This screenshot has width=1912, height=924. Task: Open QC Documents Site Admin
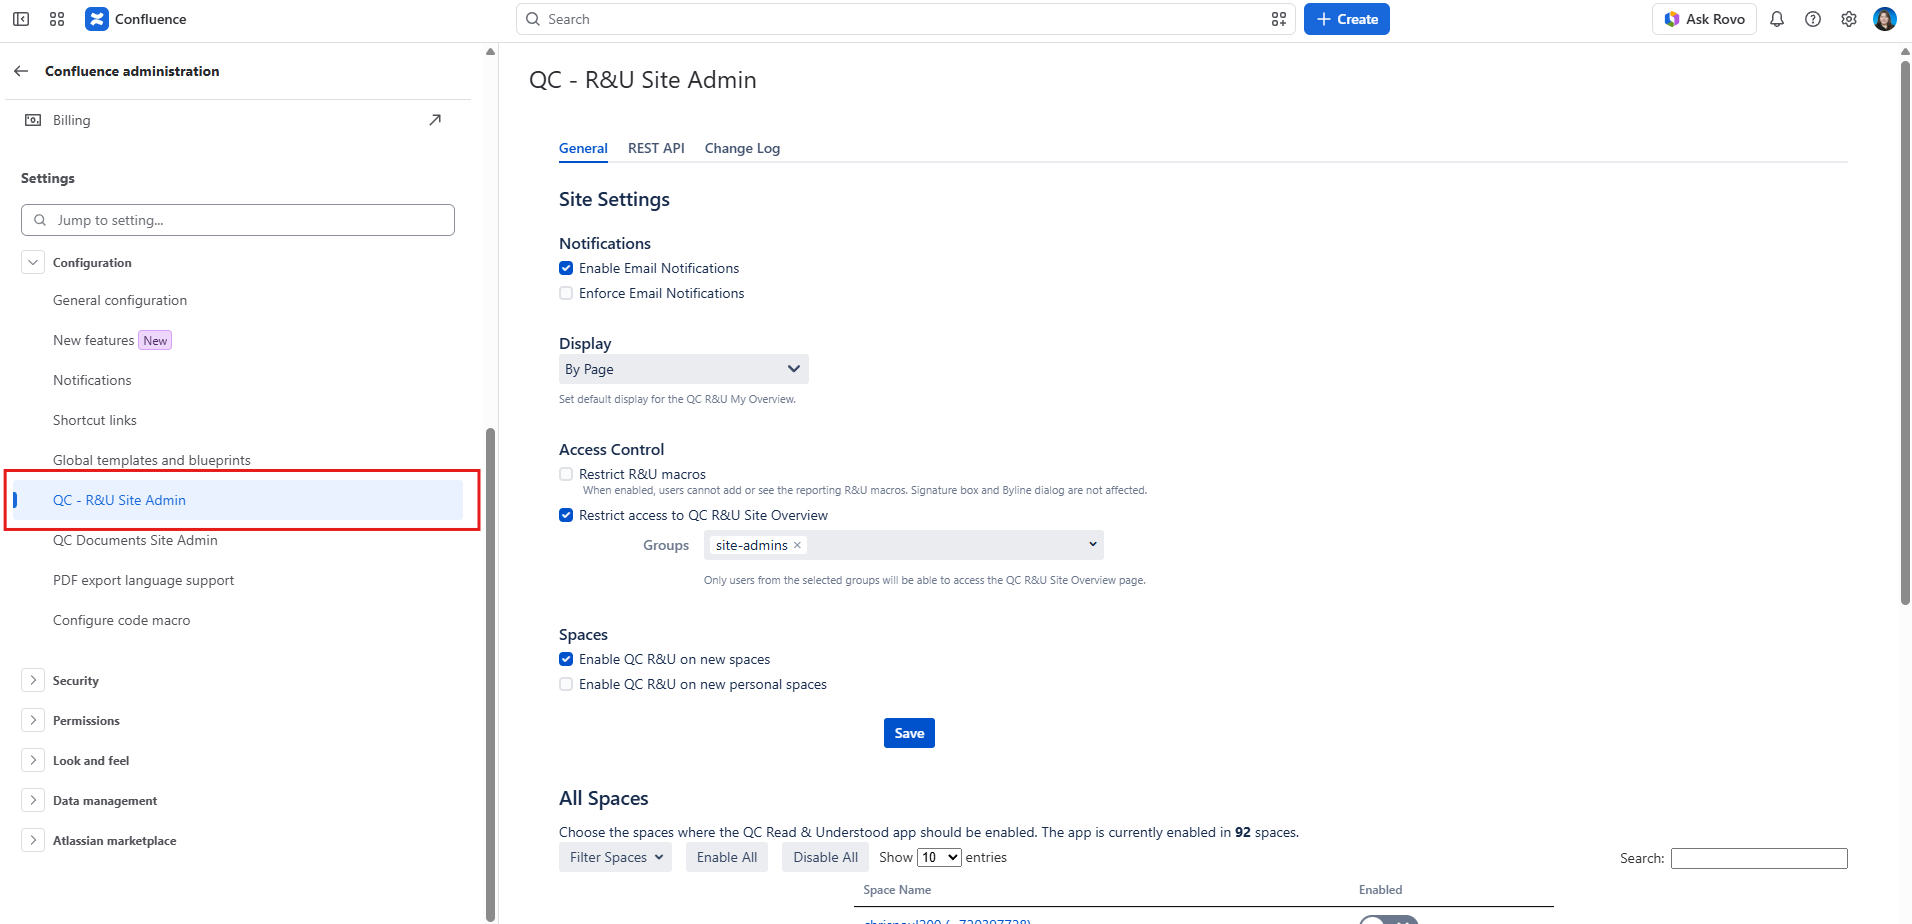[135, 540]
